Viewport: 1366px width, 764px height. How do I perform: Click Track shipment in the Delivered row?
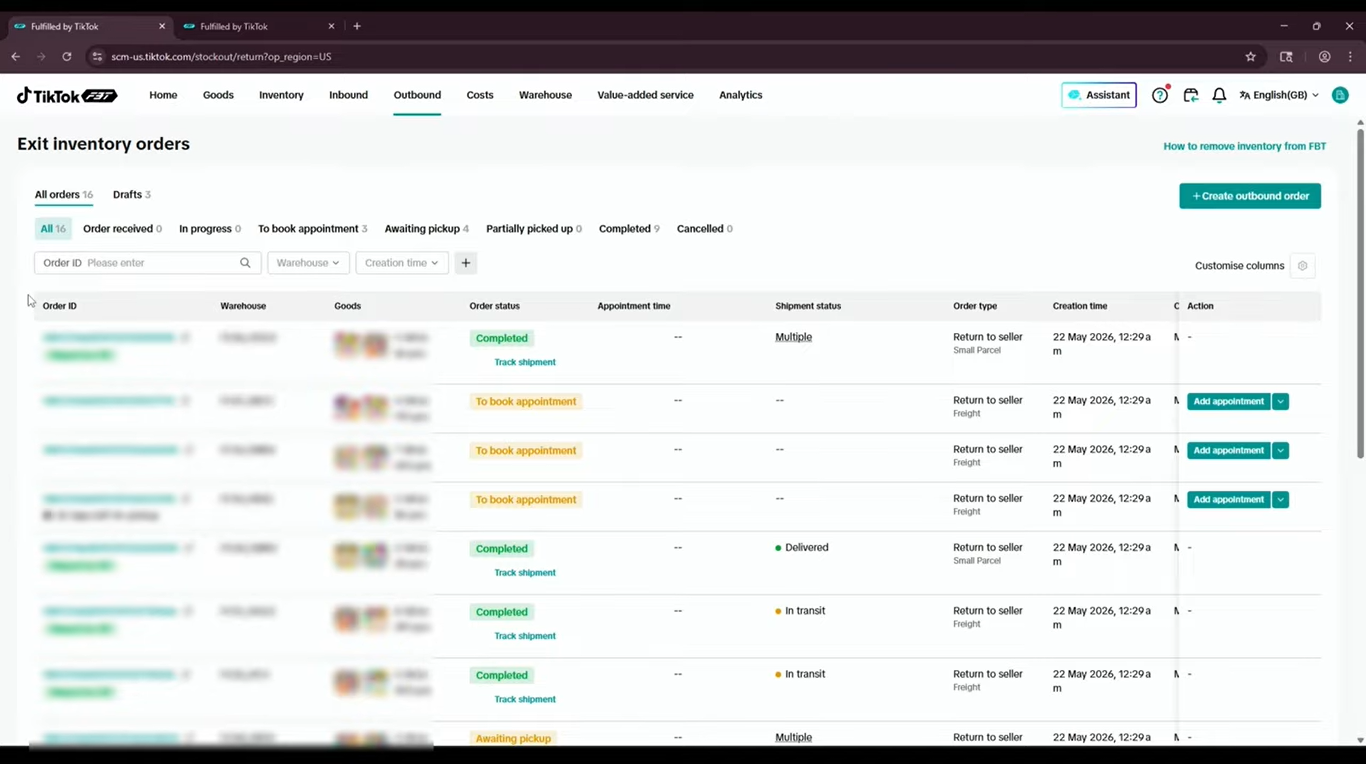525,573
